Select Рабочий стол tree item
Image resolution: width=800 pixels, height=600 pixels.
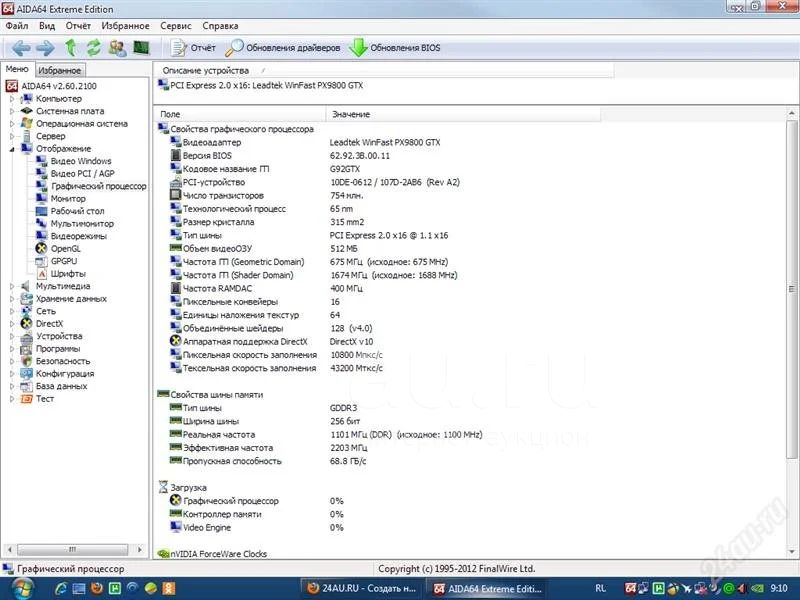[77, 211]
